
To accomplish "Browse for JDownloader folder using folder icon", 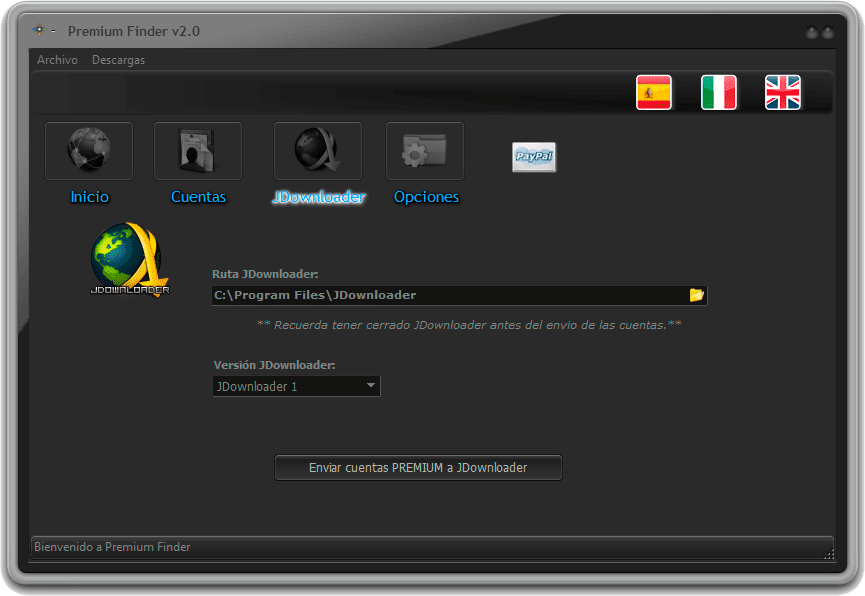I will click(x=697, y=295).
